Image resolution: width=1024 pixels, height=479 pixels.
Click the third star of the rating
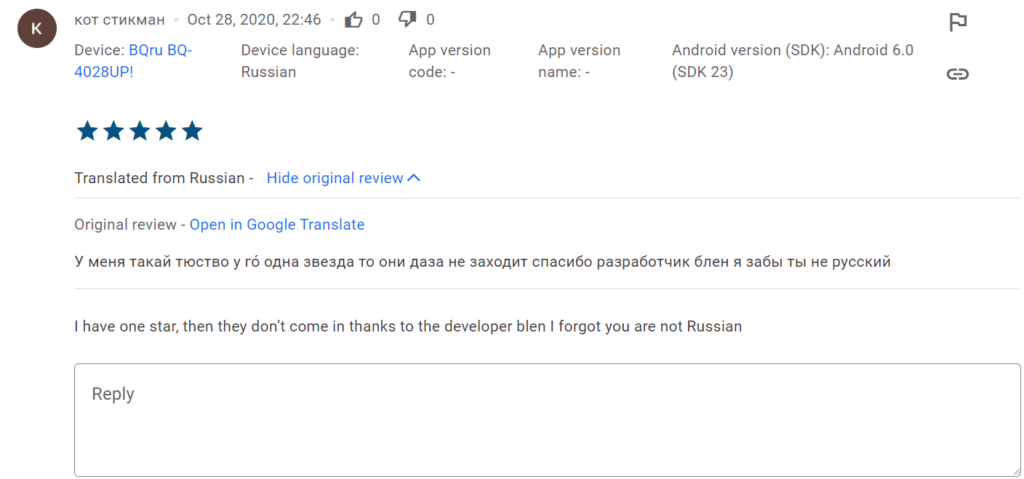pos(139,131)
